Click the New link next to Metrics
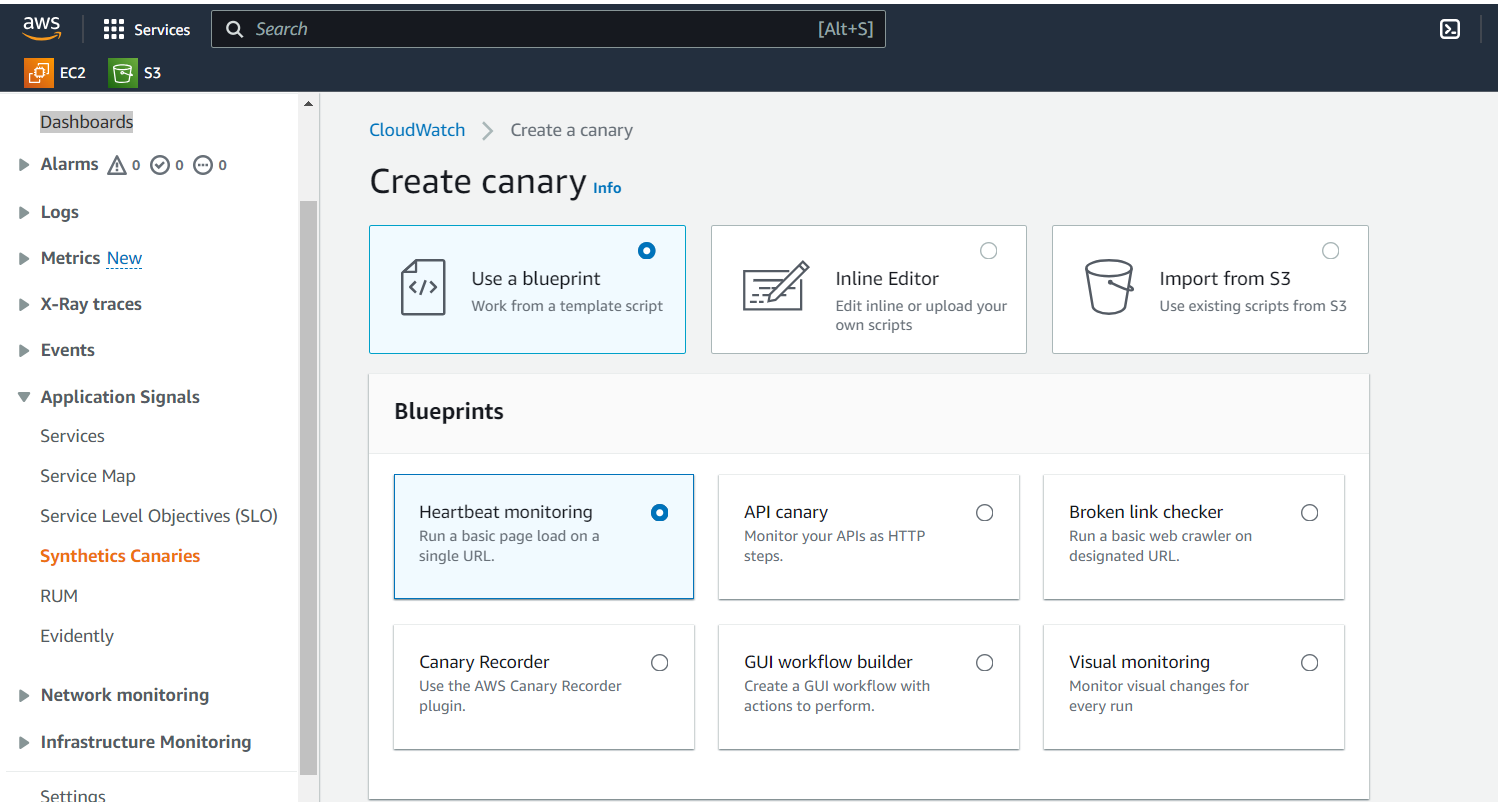 point(124,259)
